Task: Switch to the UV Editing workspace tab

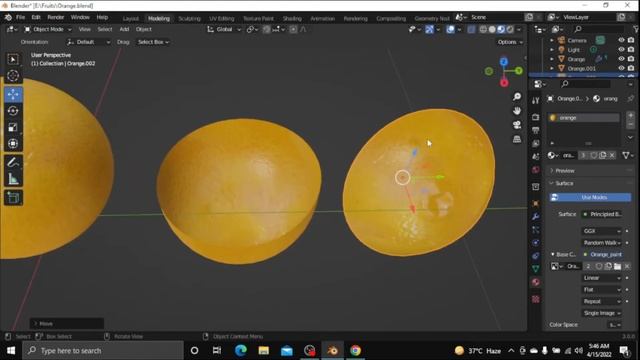Action: tap(222, 18)
